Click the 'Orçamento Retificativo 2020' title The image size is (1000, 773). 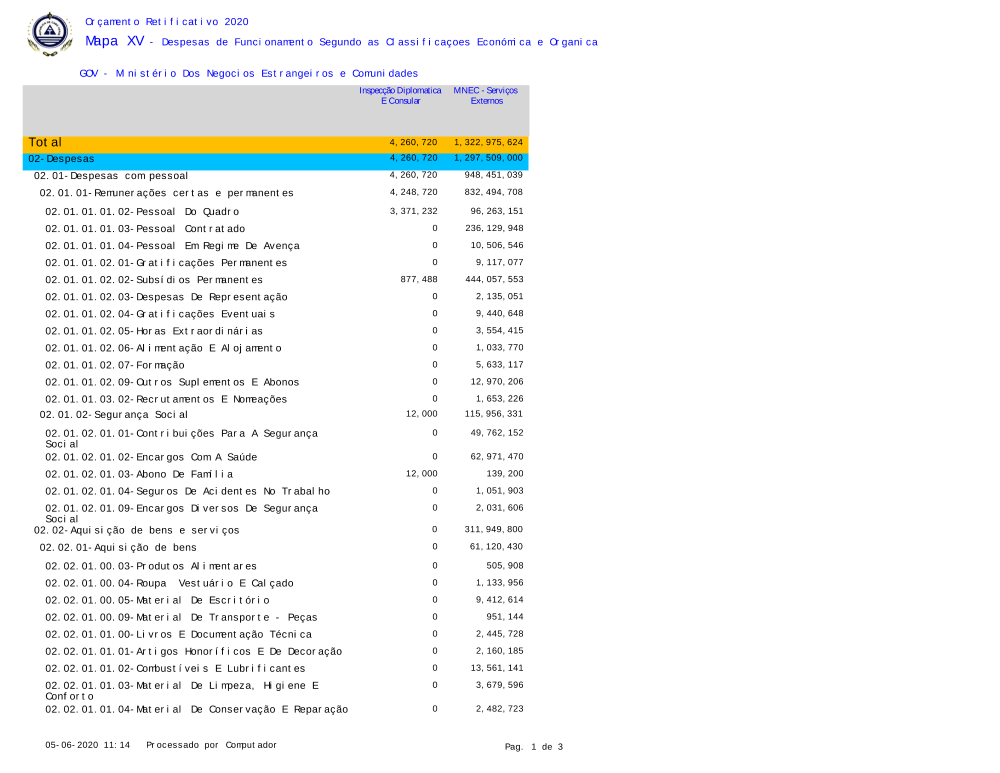[167, 21]
